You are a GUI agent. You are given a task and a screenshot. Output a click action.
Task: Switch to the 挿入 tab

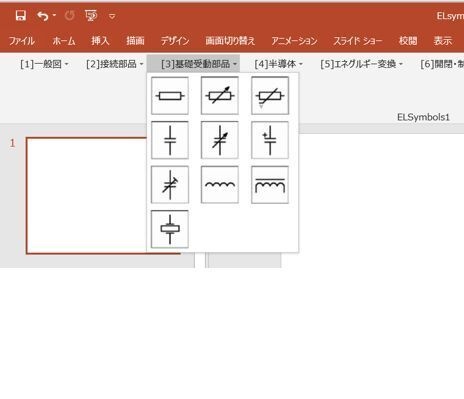click(x=100, y=41)
